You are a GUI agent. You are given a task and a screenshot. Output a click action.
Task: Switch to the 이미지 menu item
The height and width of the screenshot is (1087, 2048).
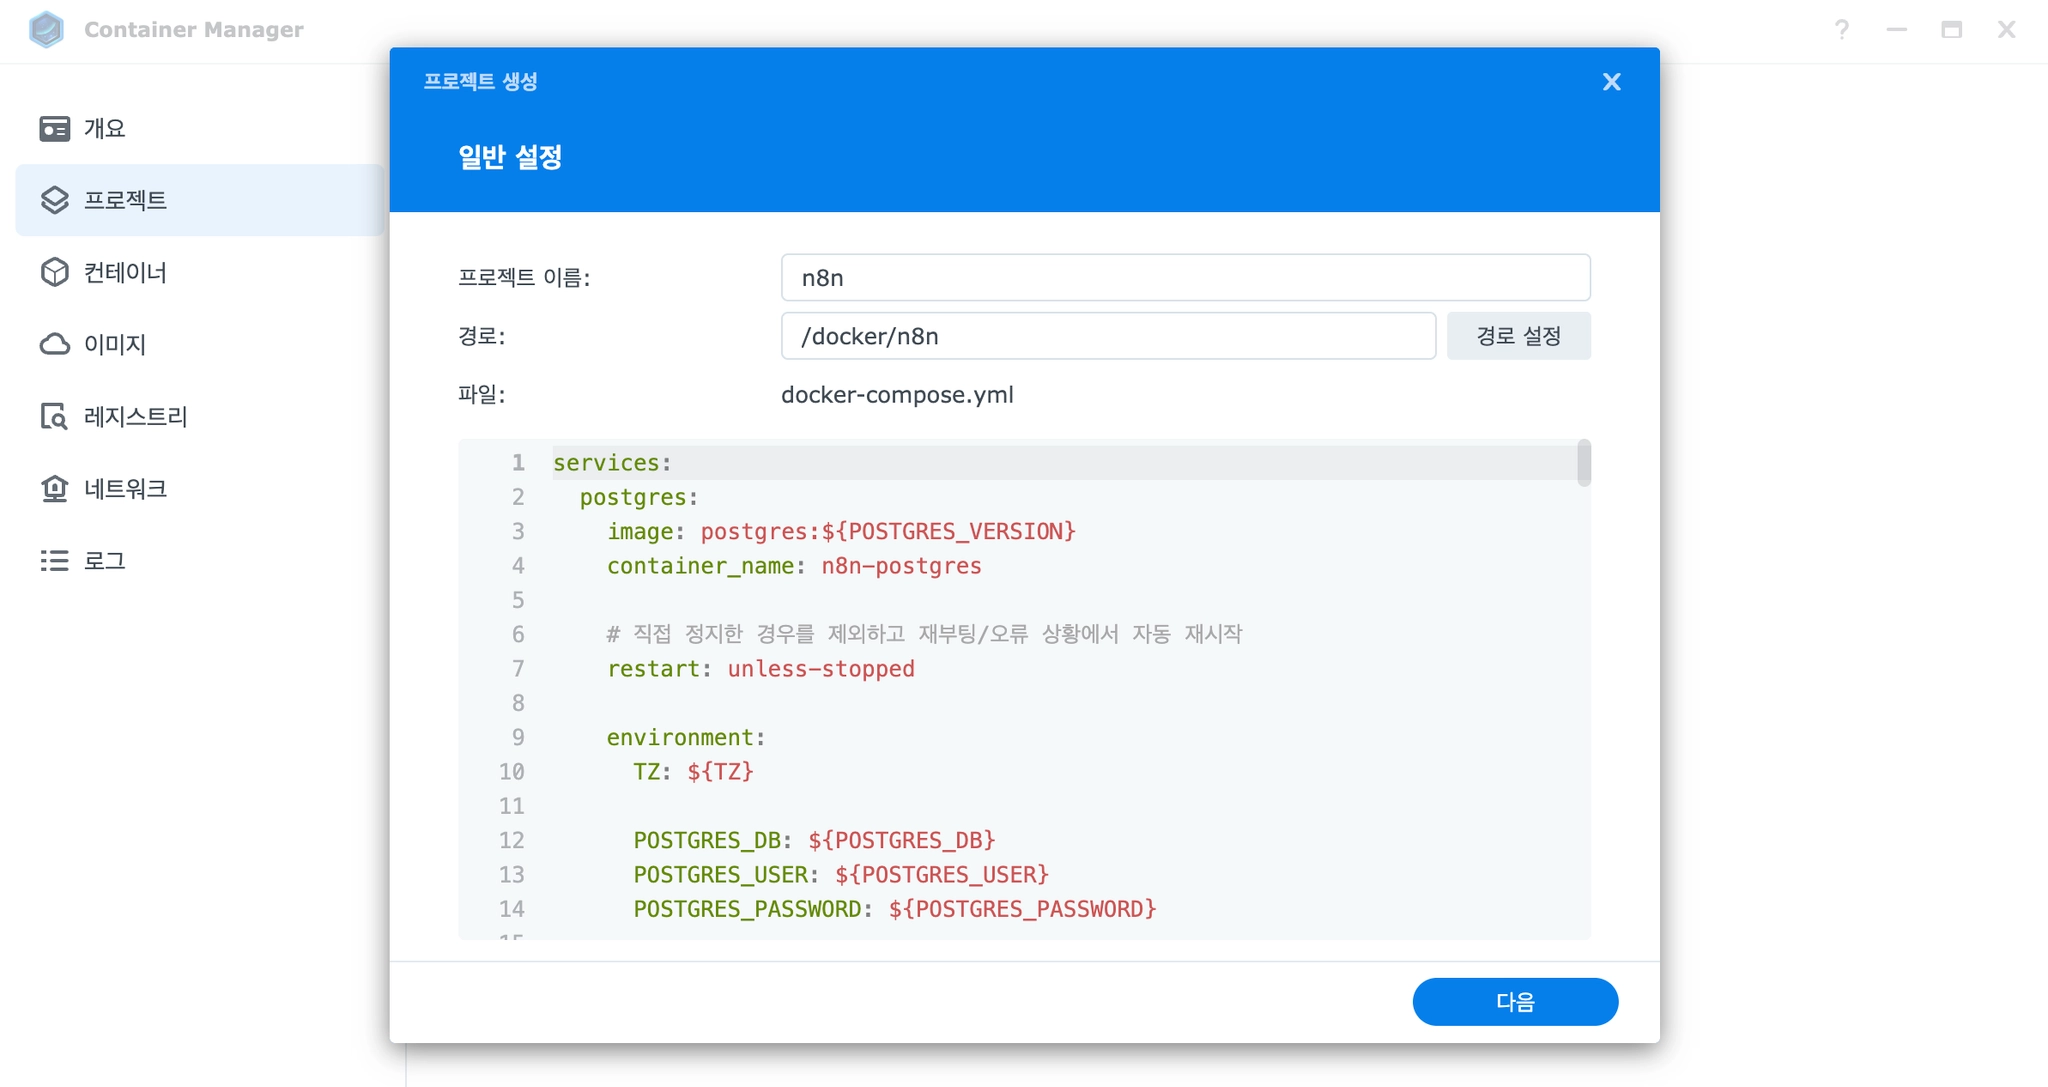[x=200, y=344]
